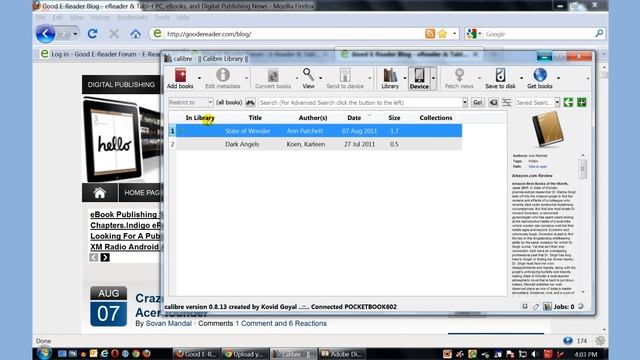Open the Jobs: 0 status indicator
The width and height of the screenshot is (640, 360).
[x=564, y=307]
